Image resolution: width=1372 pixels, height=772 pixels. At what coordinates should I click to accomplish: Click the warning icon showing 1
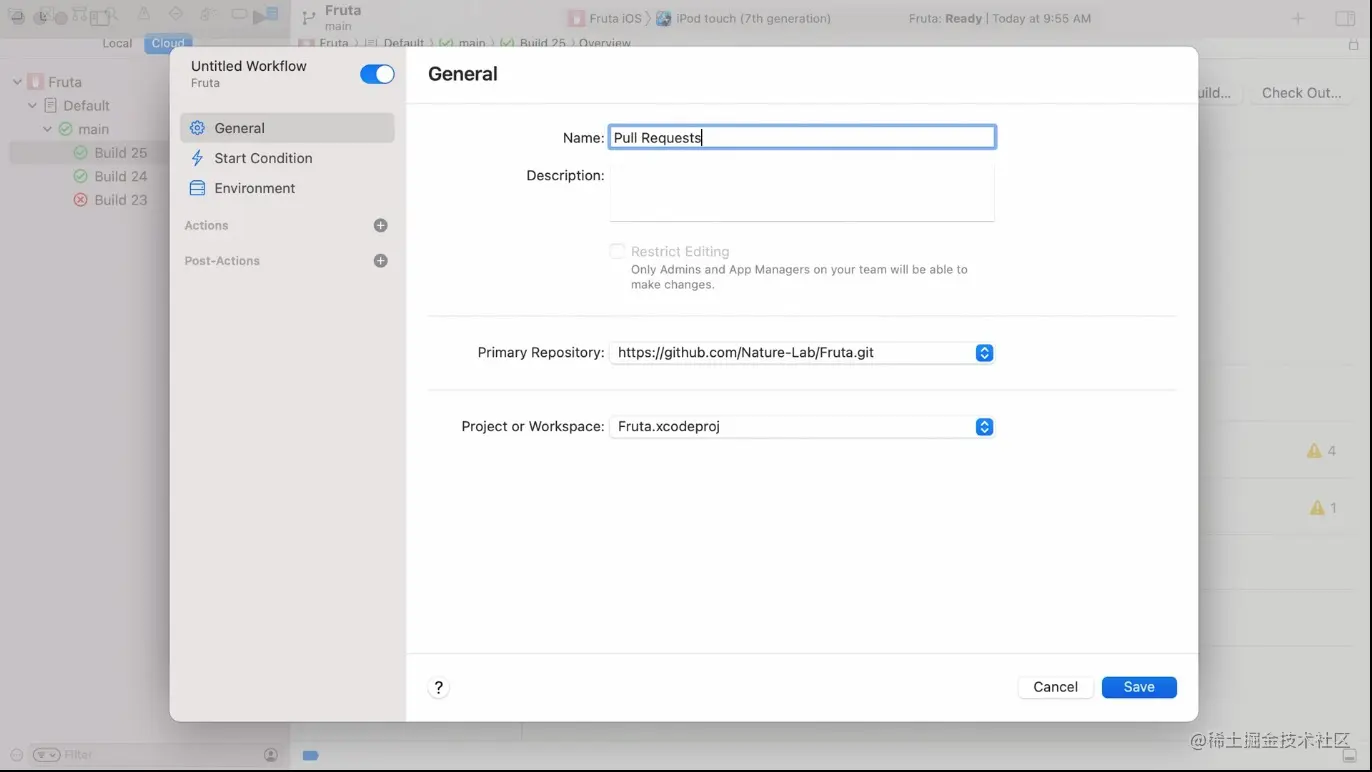1317,508
